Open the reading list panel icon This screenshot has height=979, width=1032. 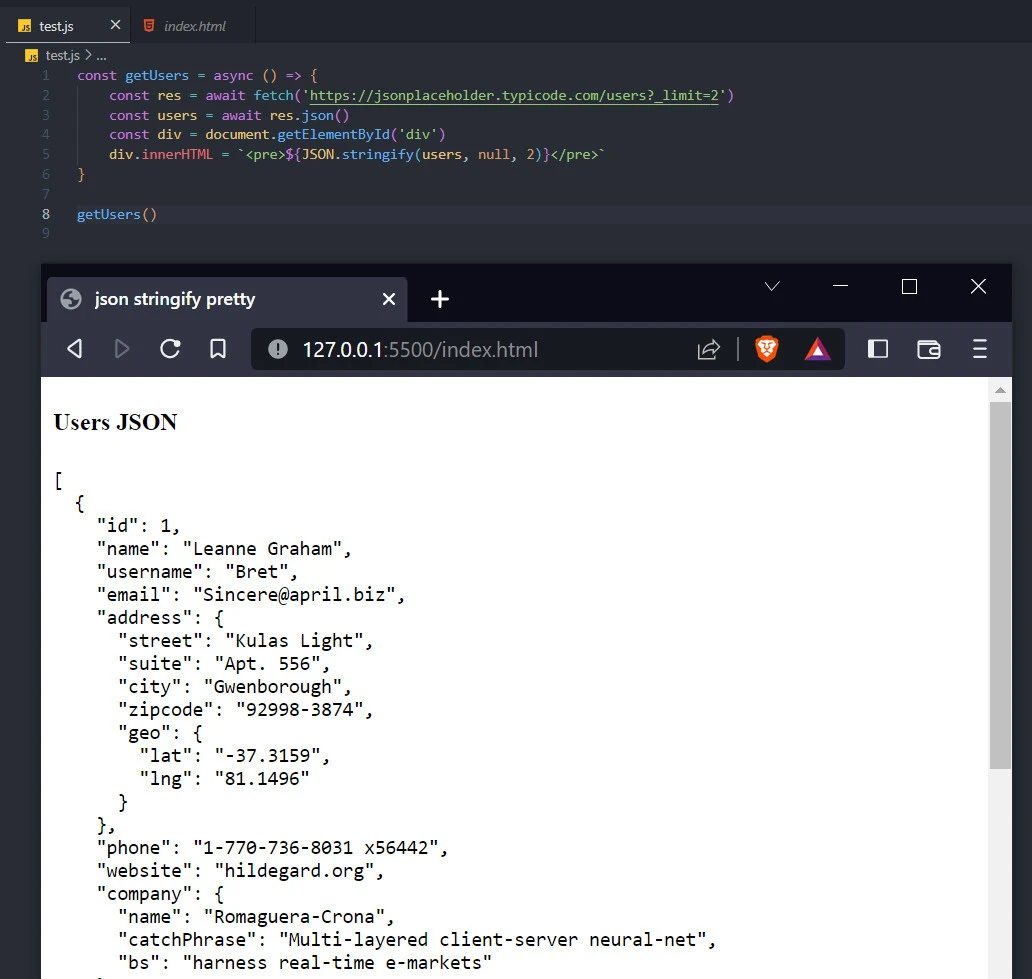(x=928, y=349)
